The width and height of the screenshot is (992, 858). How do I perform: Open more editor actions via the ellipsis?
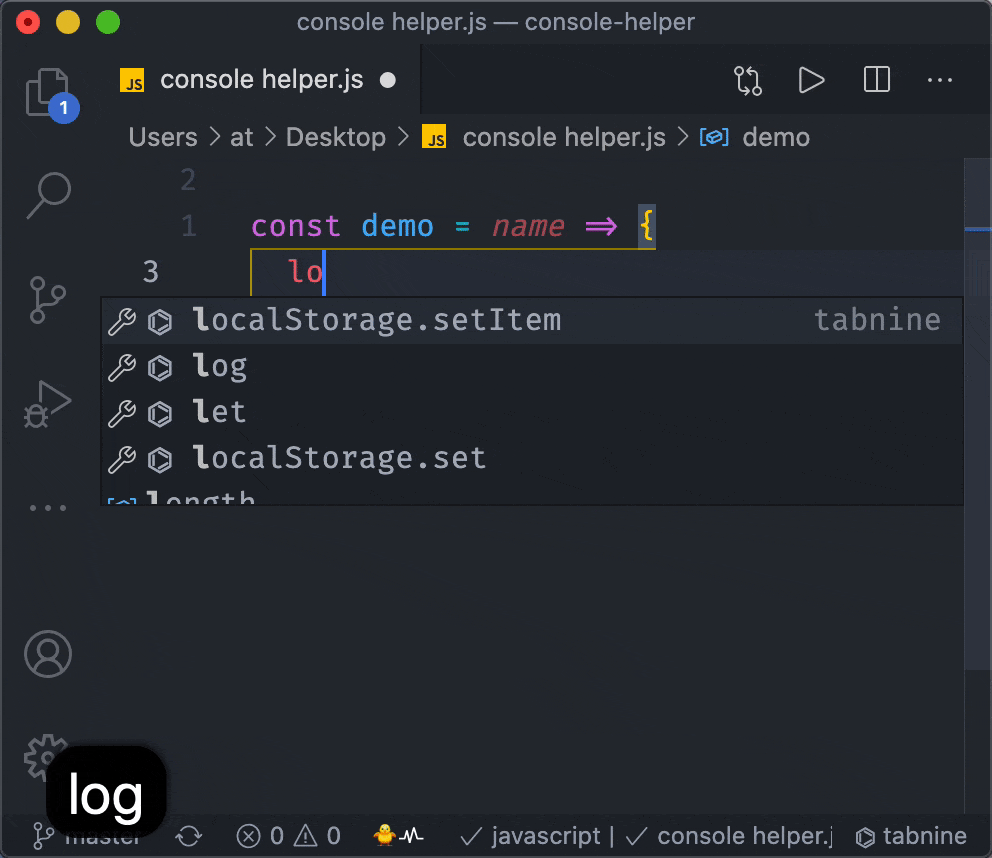coord(940,80)
